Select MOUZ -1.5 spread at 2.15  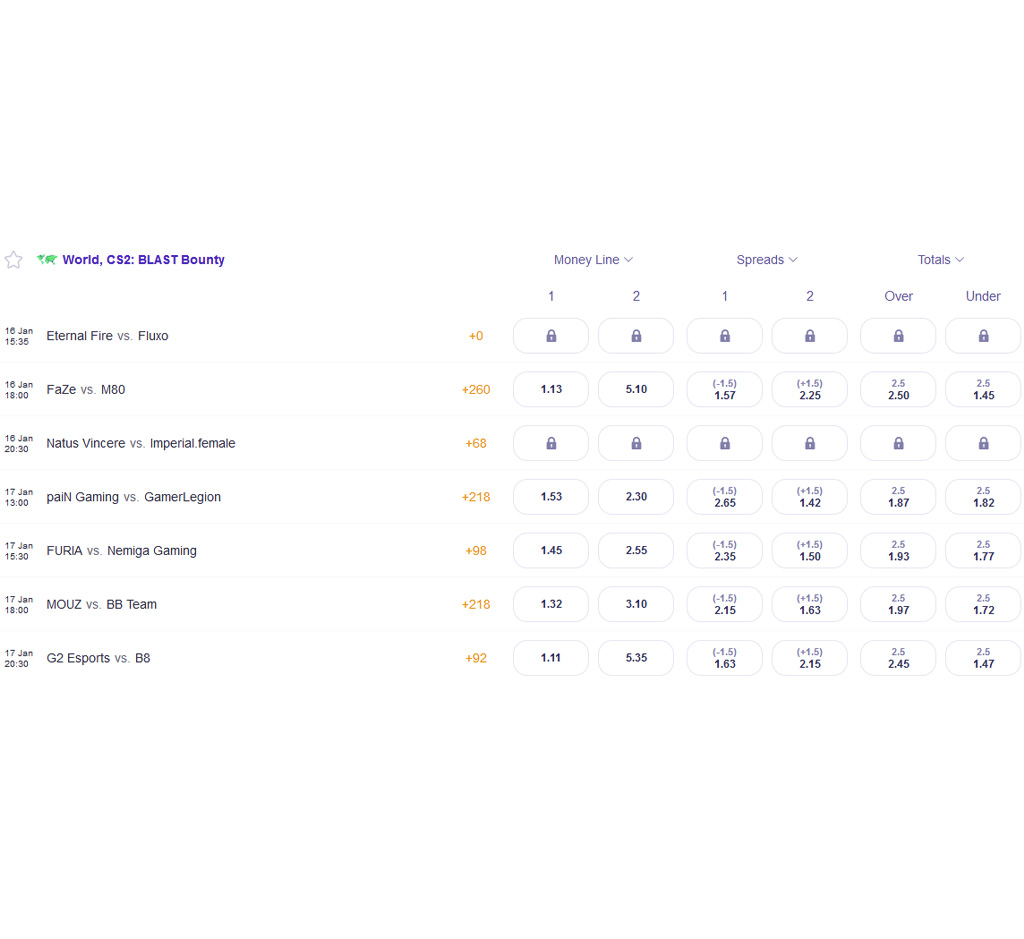click(x=724, y=604)
